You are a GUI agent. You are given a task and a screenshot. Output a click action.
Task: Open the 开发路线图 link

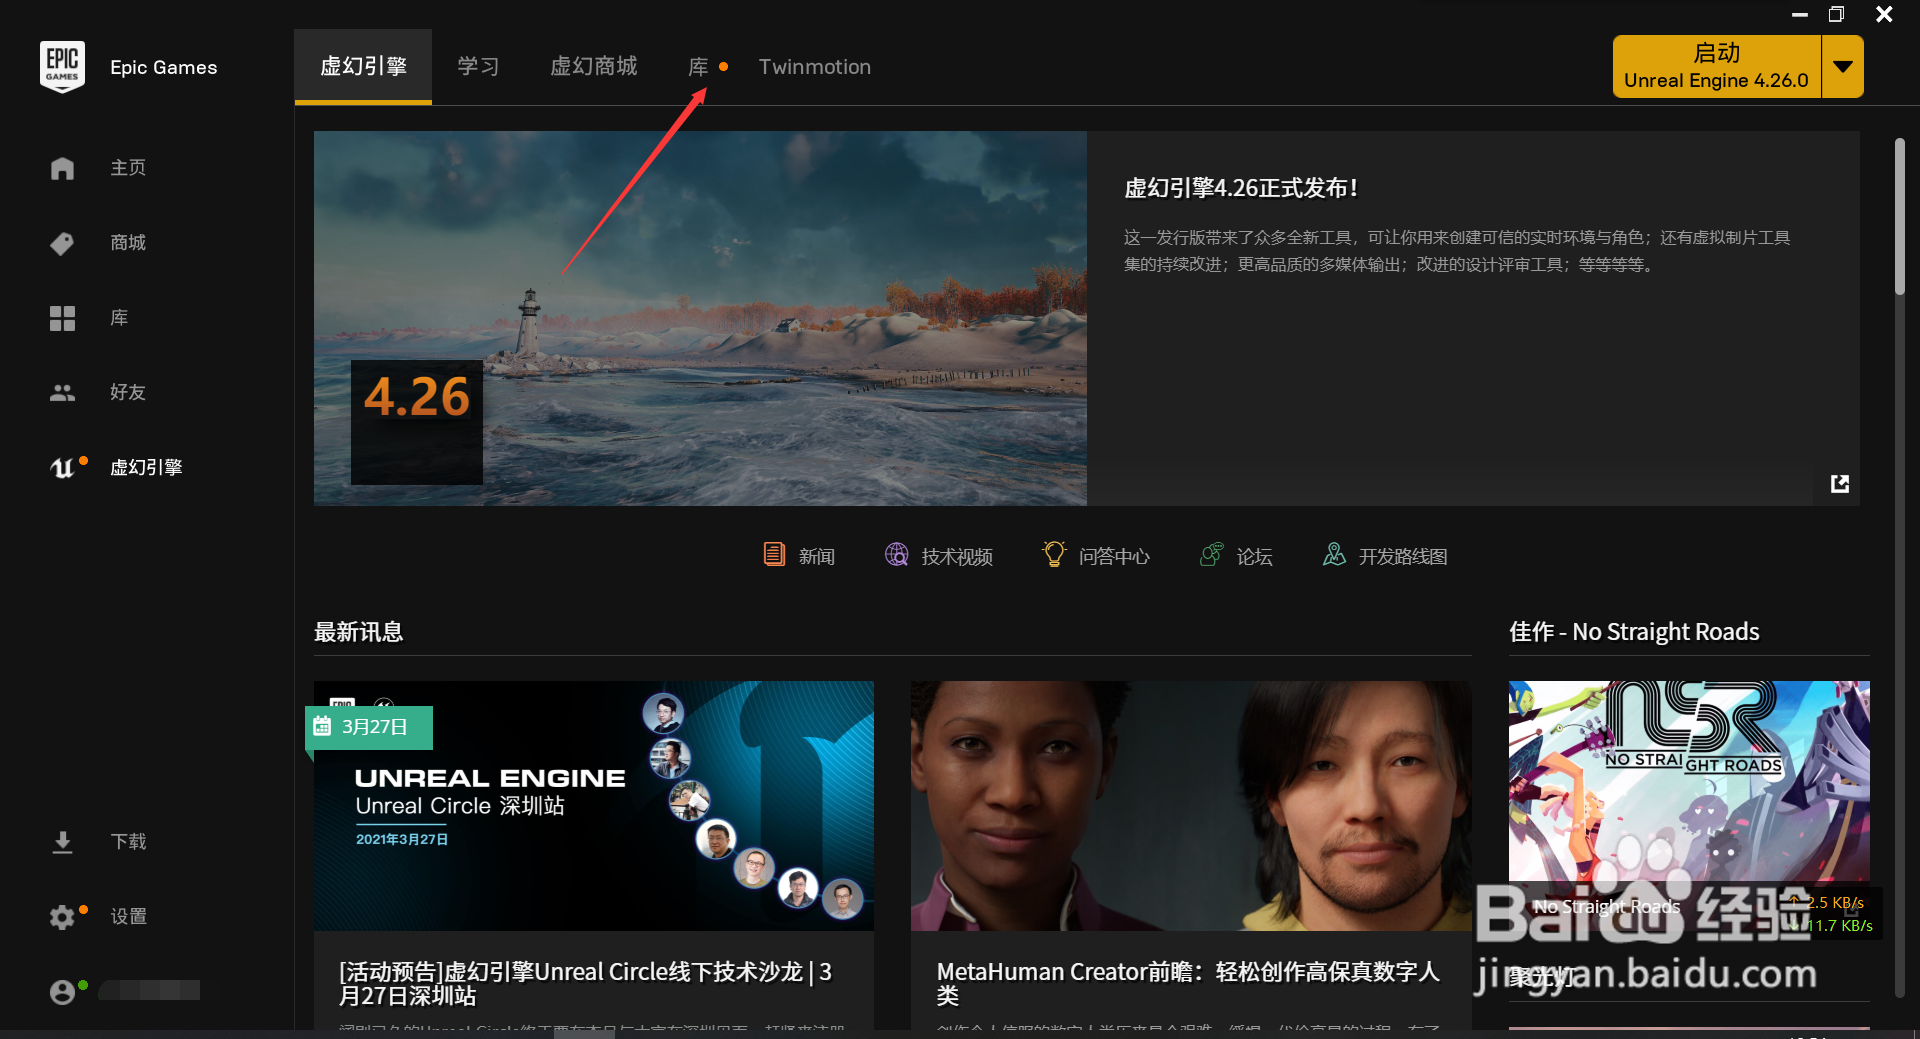[x=1403, y=557]
